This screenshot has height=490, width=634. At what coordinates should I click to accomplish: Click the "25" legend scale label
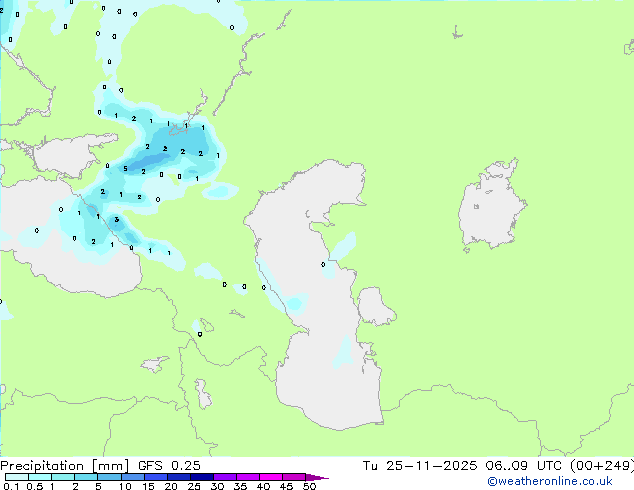(194, 486)
